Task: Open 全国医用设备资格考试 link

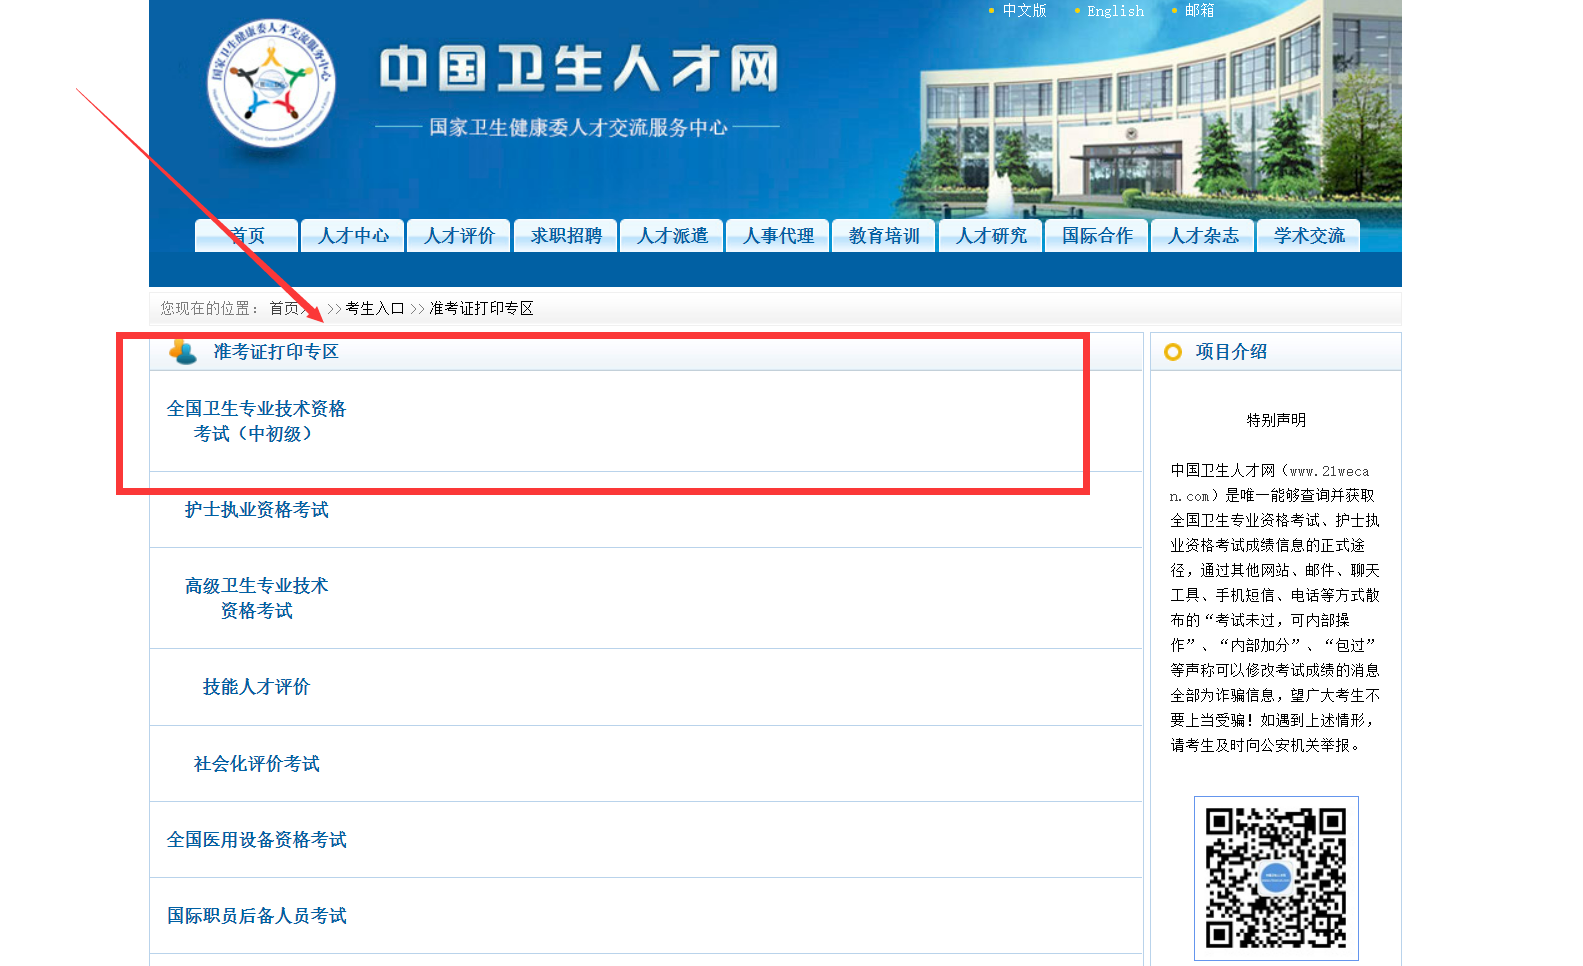Action: pos(256,840)
